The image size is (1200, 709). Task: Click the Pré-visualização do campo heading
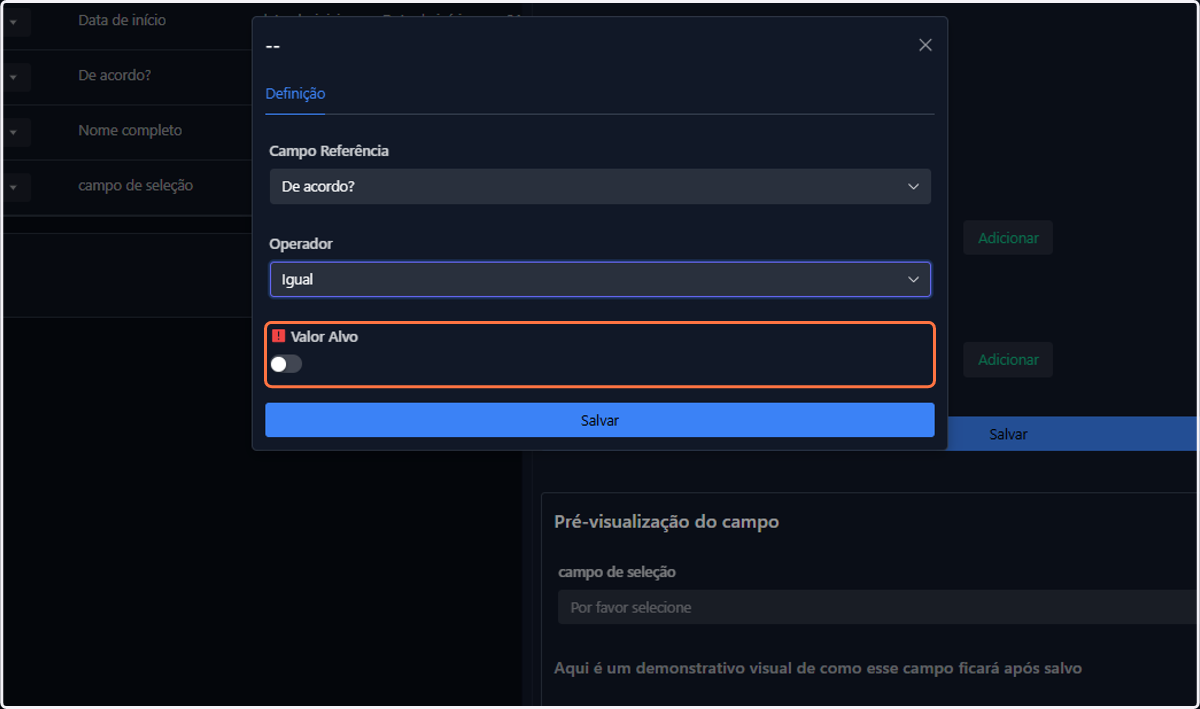coord(666,522)
